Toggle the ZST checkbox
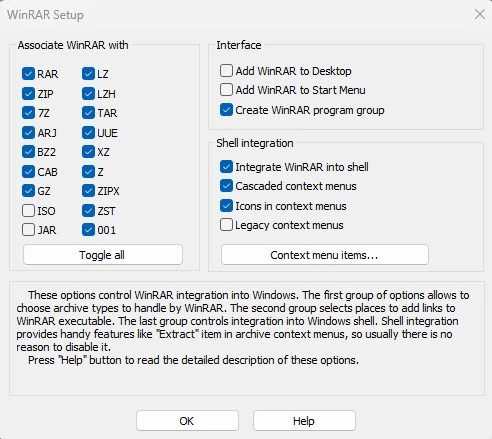 point(88,211)
